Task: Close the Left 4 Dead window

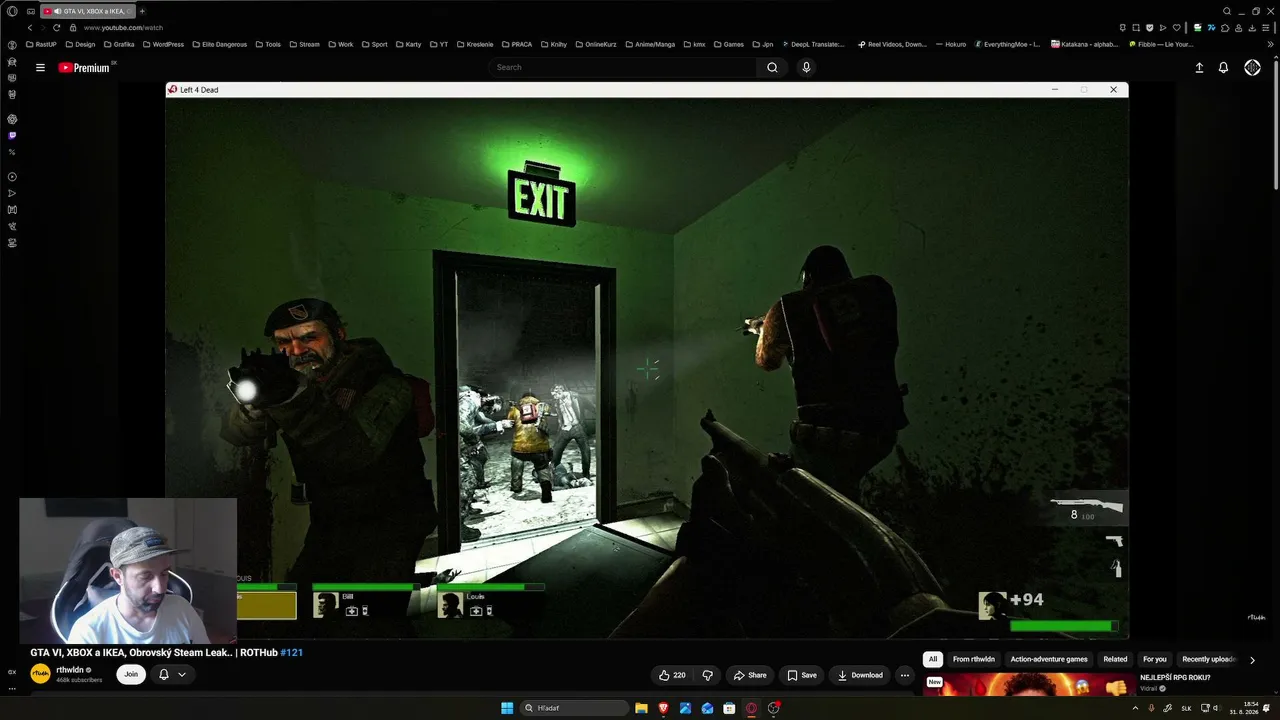Action: click(x=1113, y=90)
